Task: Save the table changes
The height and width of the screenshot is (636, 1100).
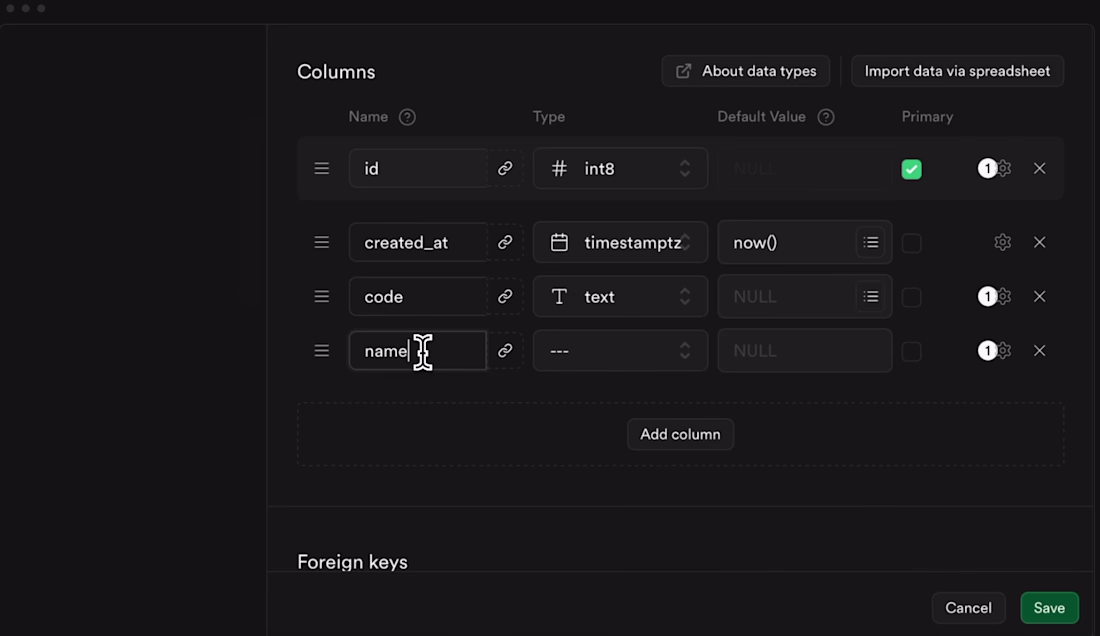Action: (1049, 608)
